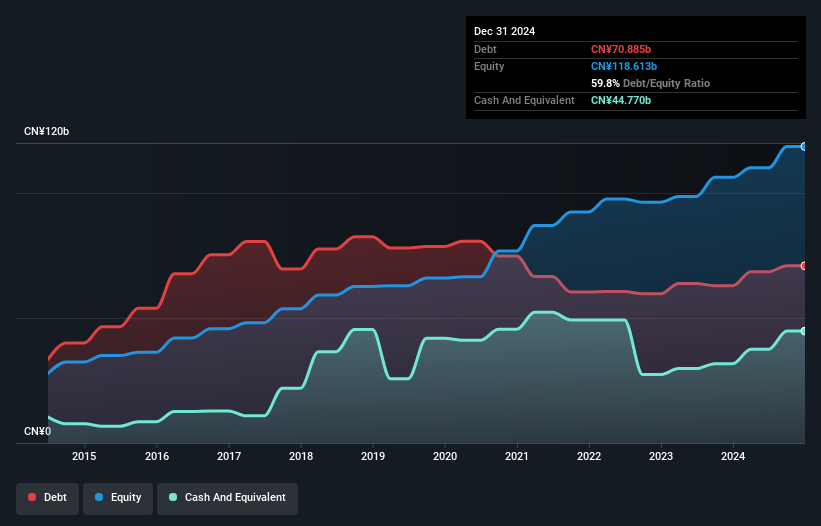The image size is (821, 526).
Task: Click the Debt value CN¥70.885b
Action: point(621,49)
